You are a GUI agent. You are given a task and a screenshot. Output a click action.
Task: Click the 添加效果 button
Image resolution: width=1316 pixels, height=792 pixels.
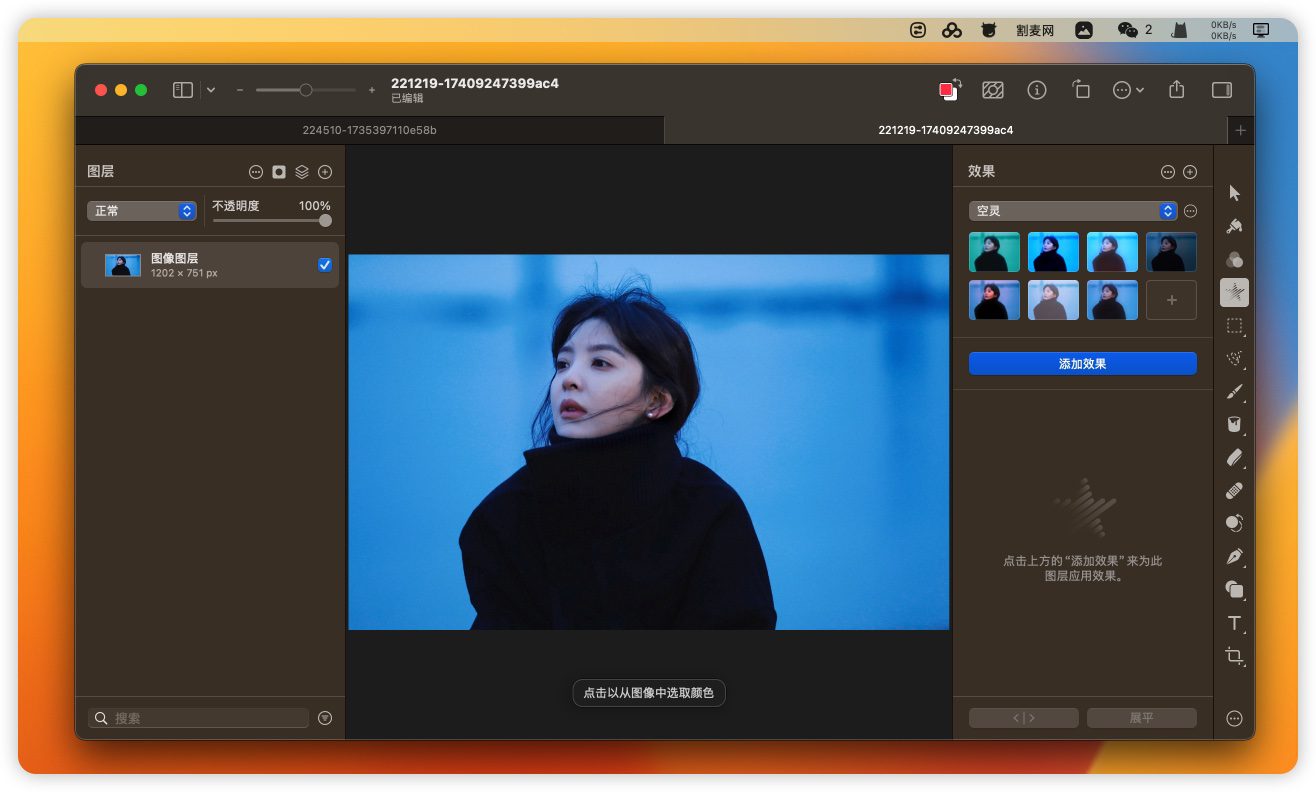click(1082, 364)
